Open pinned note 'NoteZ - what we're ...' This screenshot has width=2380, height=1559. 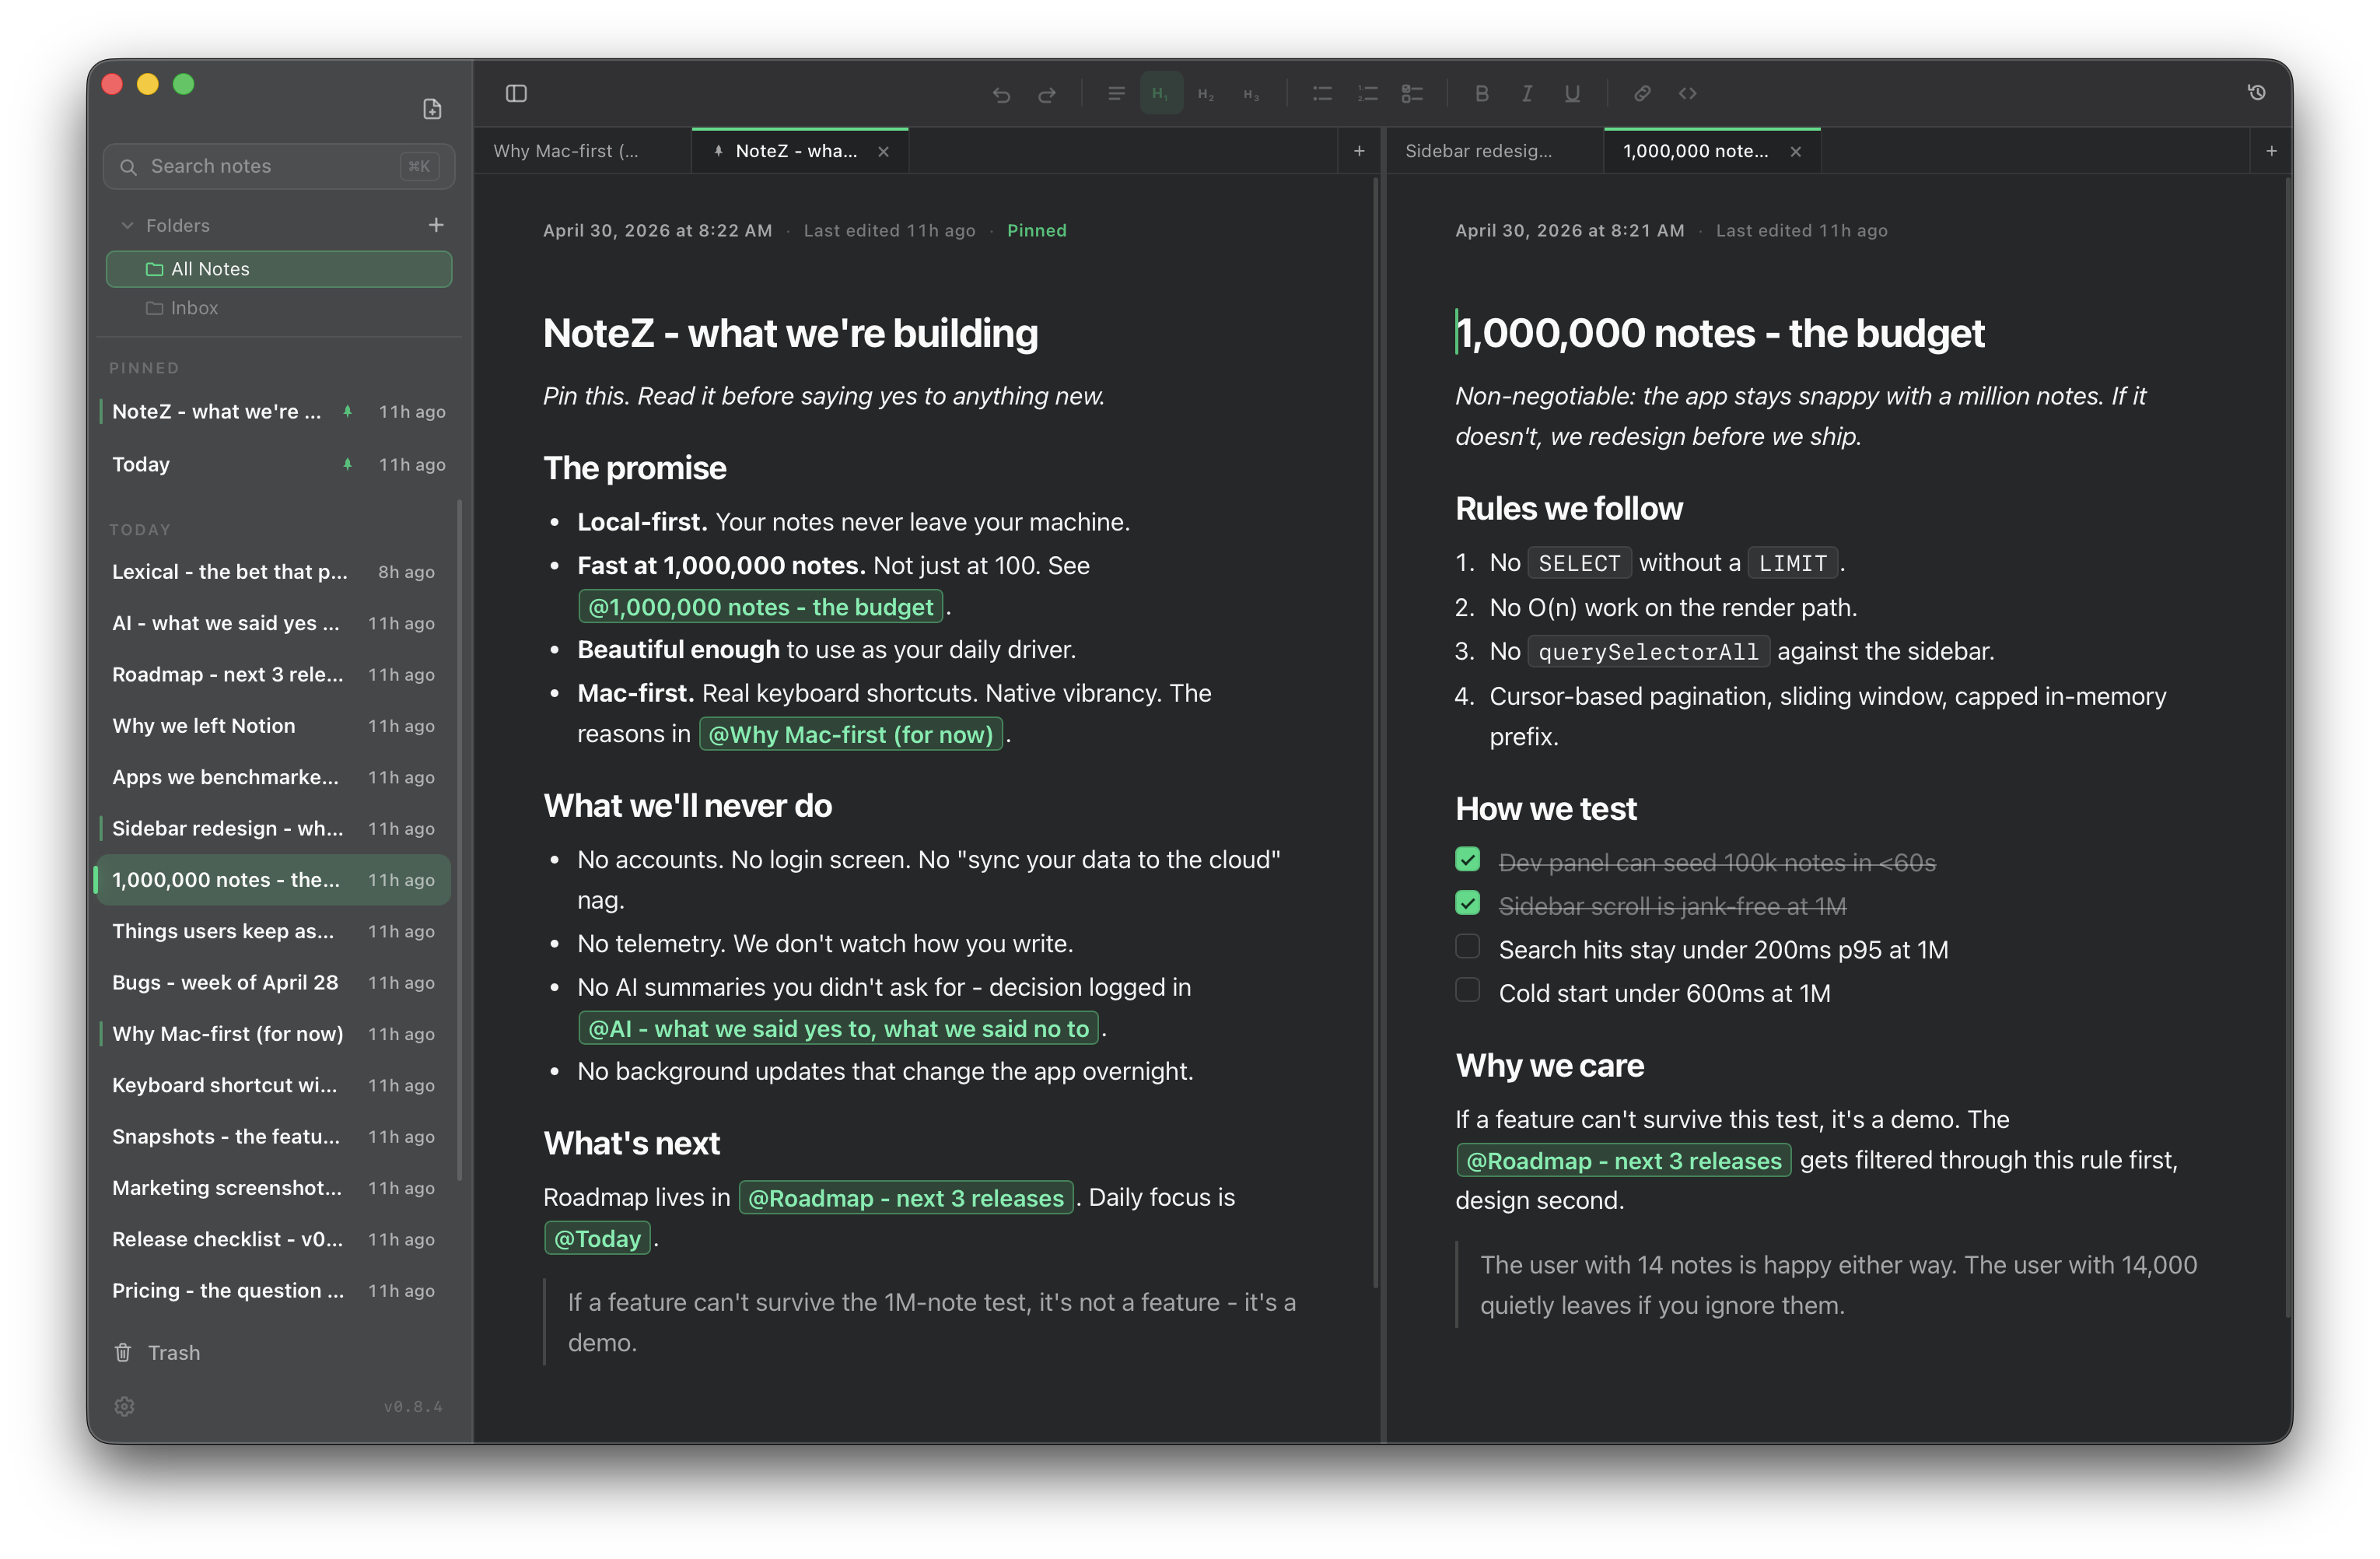[274, 411]
